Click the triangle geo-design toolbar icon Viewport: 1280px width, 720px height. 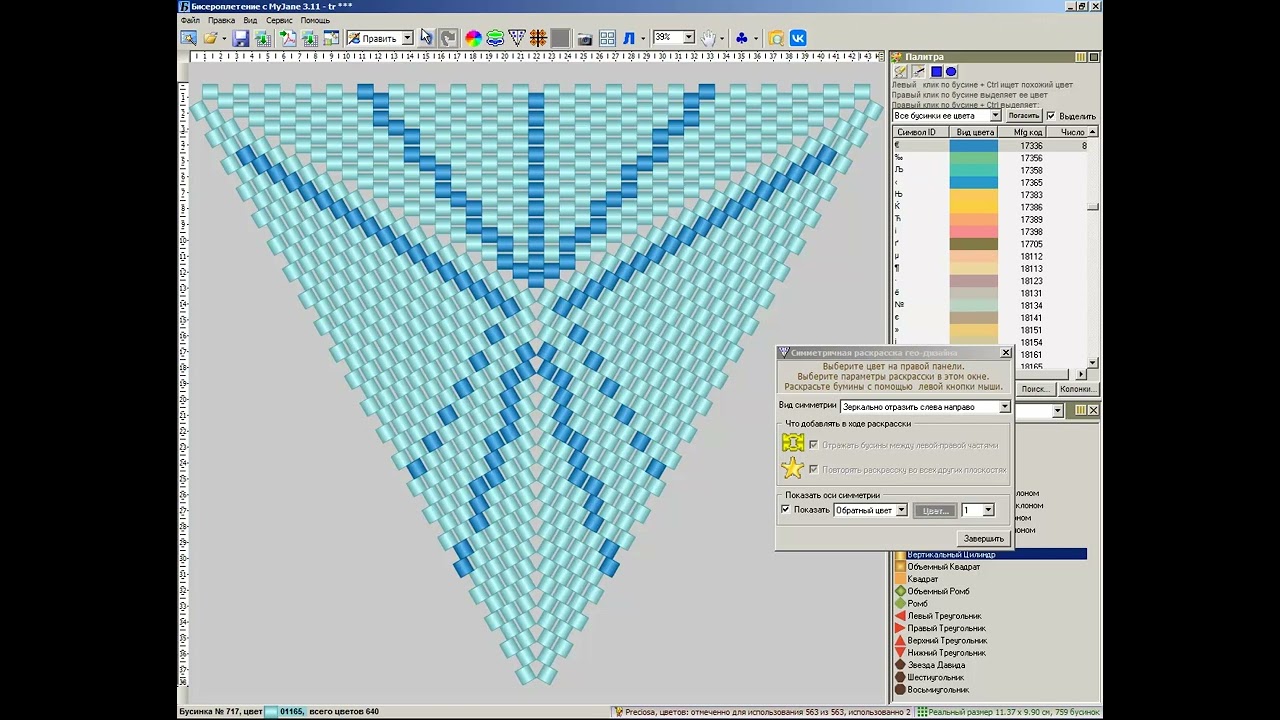(517, 38)
